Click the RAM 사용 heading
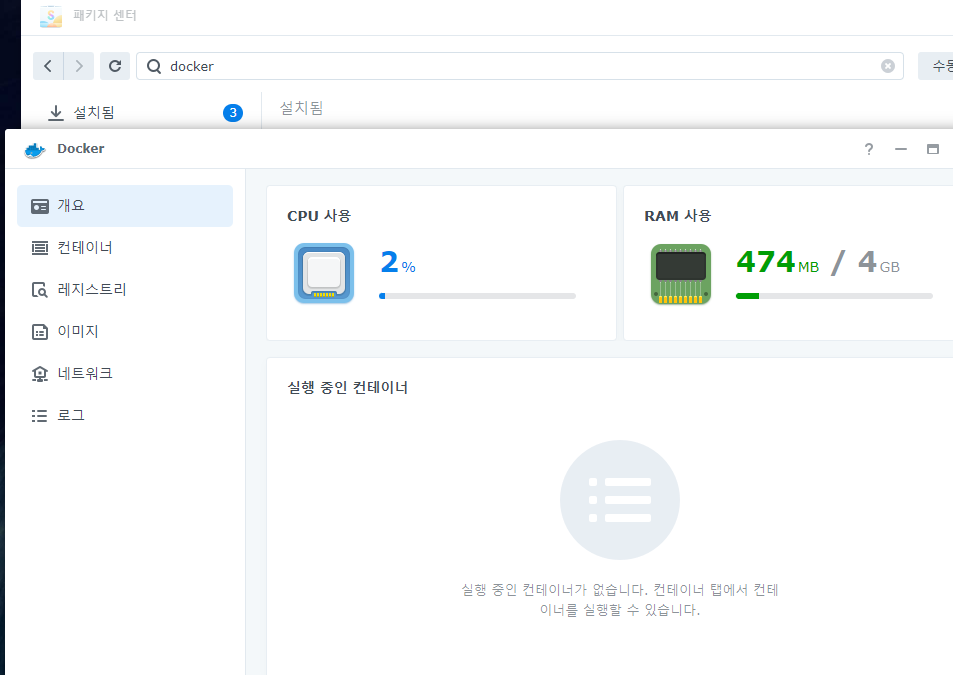The width and height of the screenshot is (953, 675). pyautogui.click(x=678, y=216)
